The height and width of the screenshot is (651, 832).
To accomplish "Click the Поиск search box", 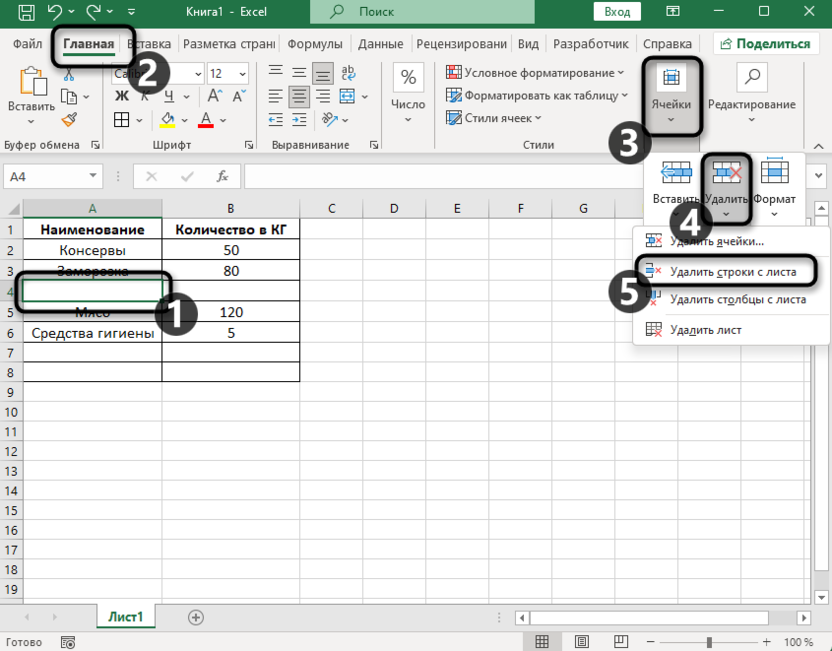I will point(422,12).
